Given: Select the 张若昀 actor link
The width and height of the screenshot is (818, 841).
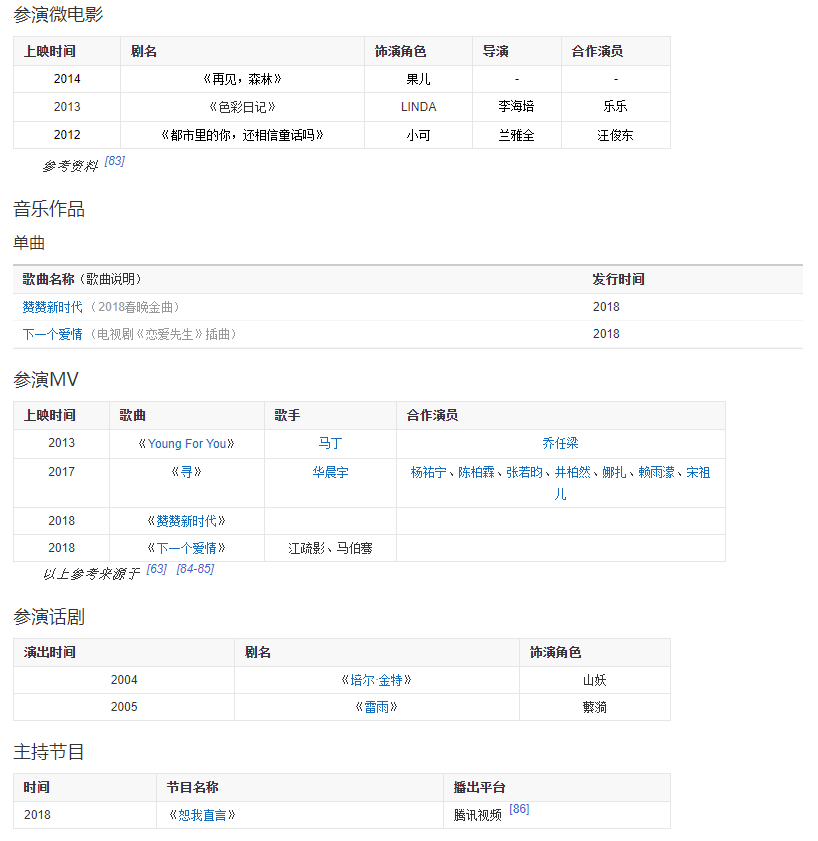Looking at the screenshot, I should 524,472.
